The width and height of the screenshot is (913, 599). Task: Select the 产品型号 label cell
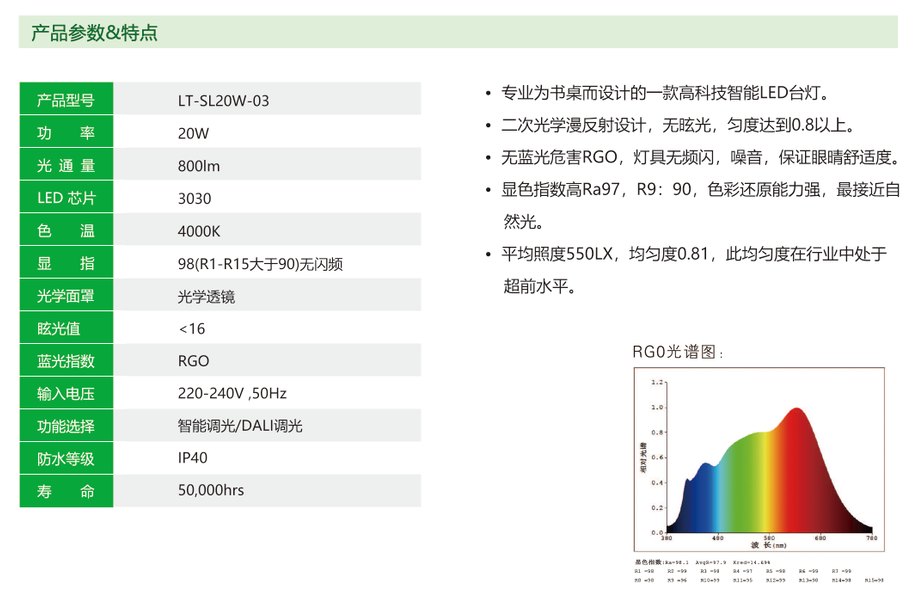tap(66, 100)
